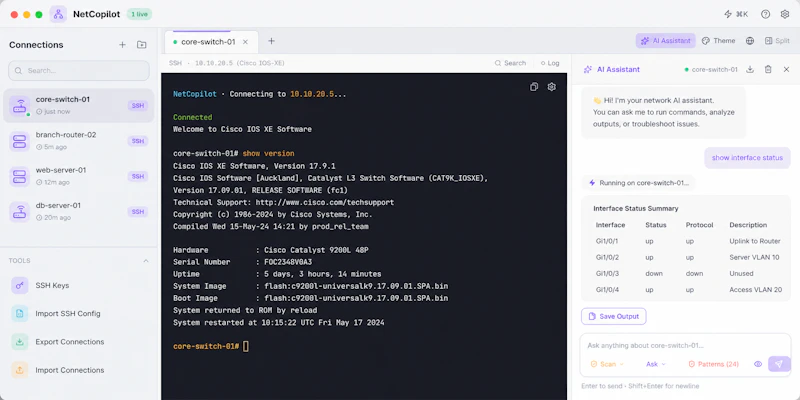Open Import SSH Config tool
800x400 pixels.
(x=79, y=313)
